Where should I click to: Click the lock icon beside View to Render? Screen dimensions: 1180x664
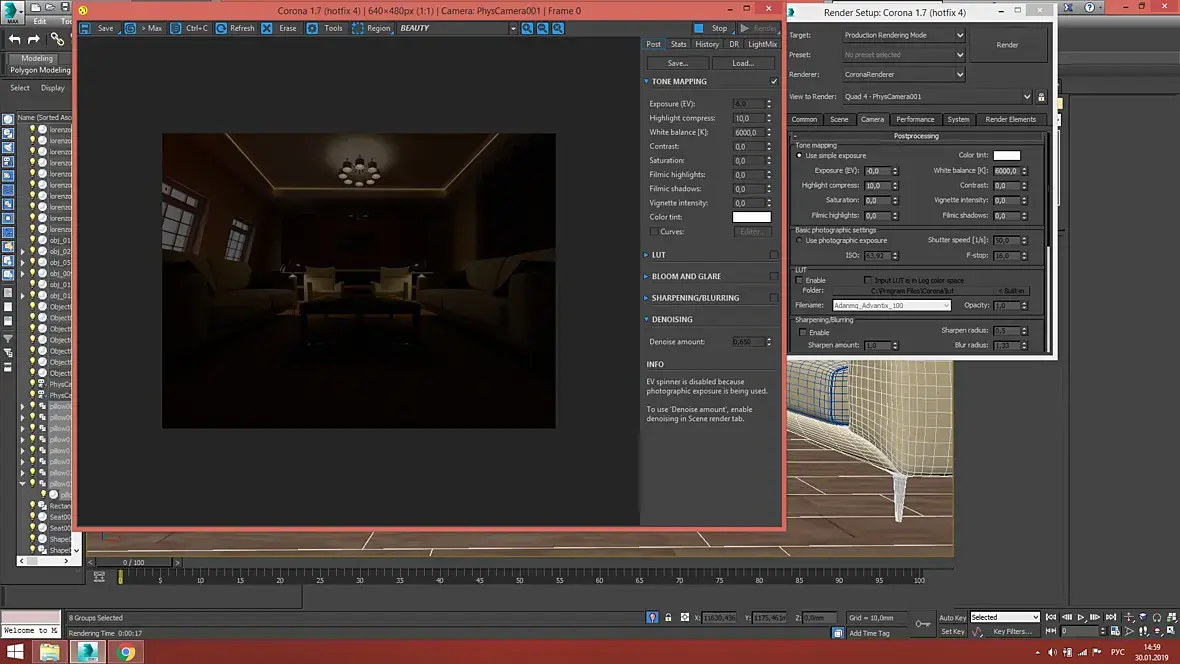(1041, 97)
